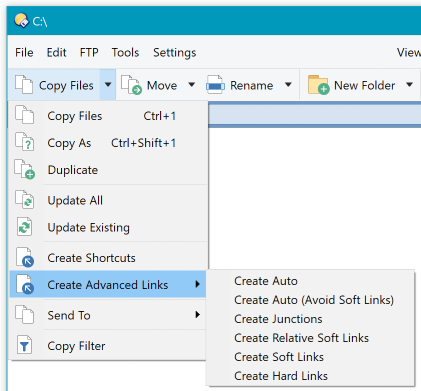Open the Settings menu
Viewport: 421px width, 391px height.
[x=175, y=53]
